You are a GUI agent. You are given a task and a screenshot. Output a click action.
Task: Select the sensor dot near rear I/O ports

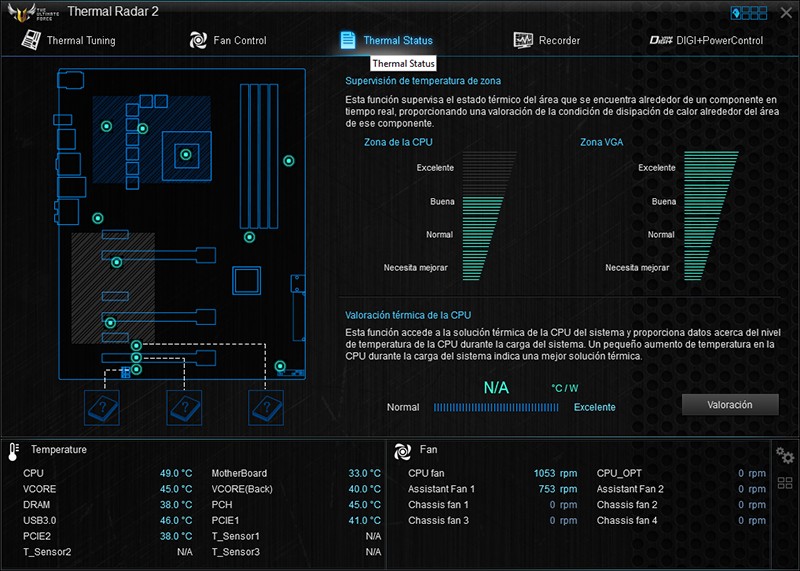(x=97, y=218)
